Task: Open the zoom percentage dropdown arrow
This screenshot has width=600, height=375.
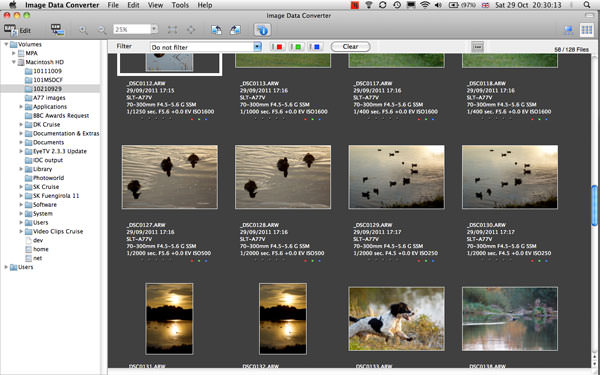Action: pyautogui.click(x=154, y=29)
